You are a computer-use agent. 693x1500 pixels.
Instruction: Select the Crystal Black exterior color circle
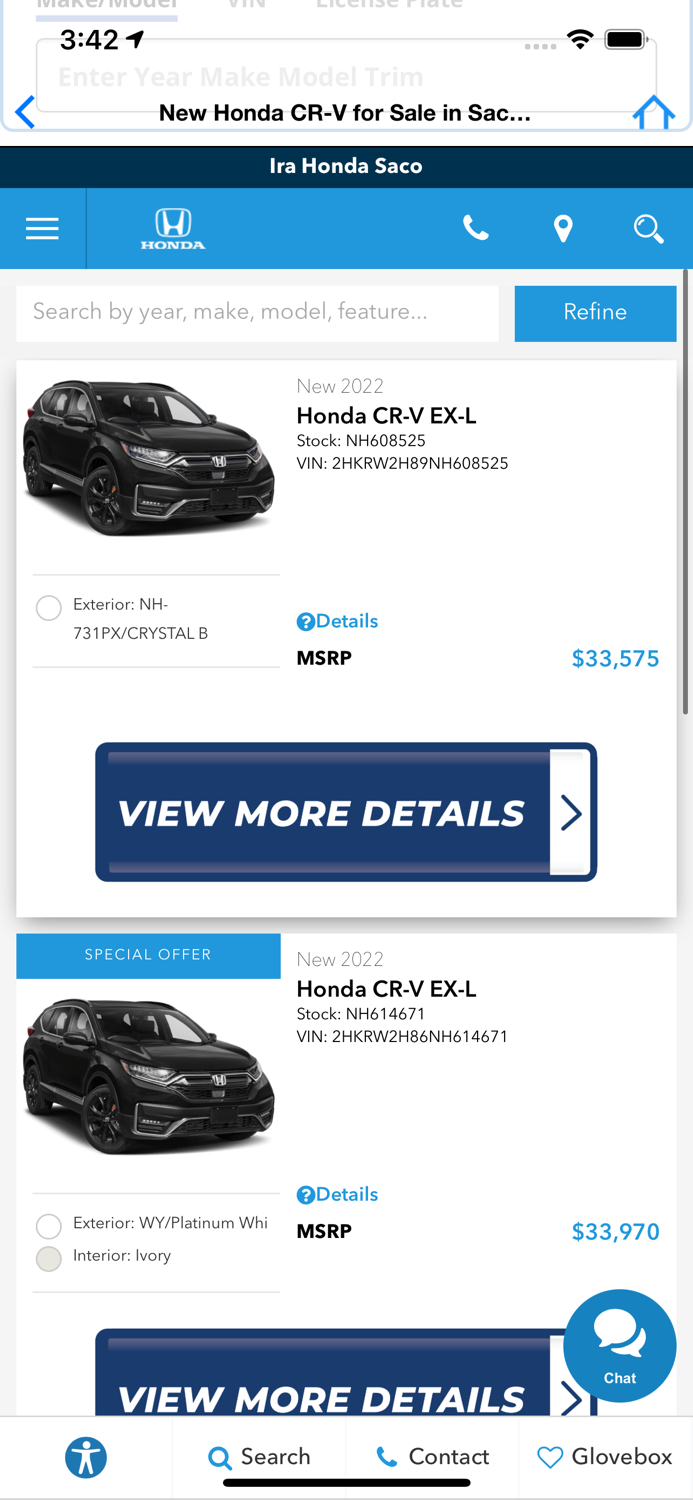tap(47, 608)
